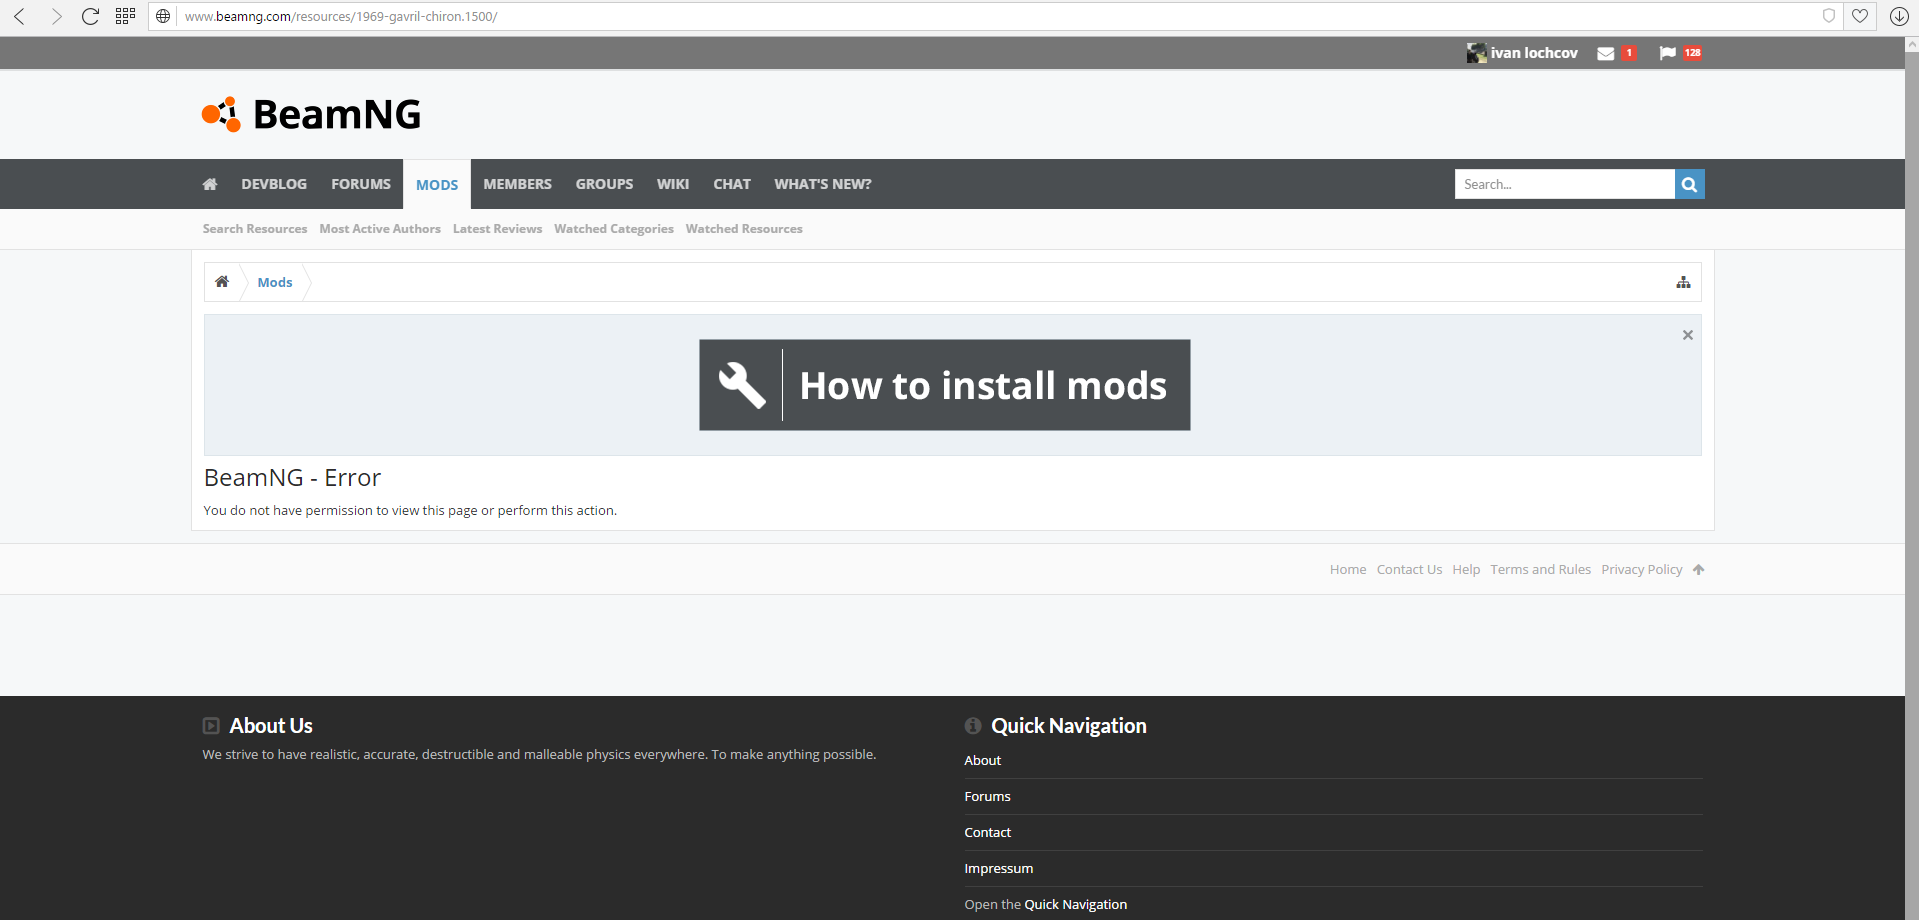Open Watched Categories
Screen dimensions: 1919x920
614,229
